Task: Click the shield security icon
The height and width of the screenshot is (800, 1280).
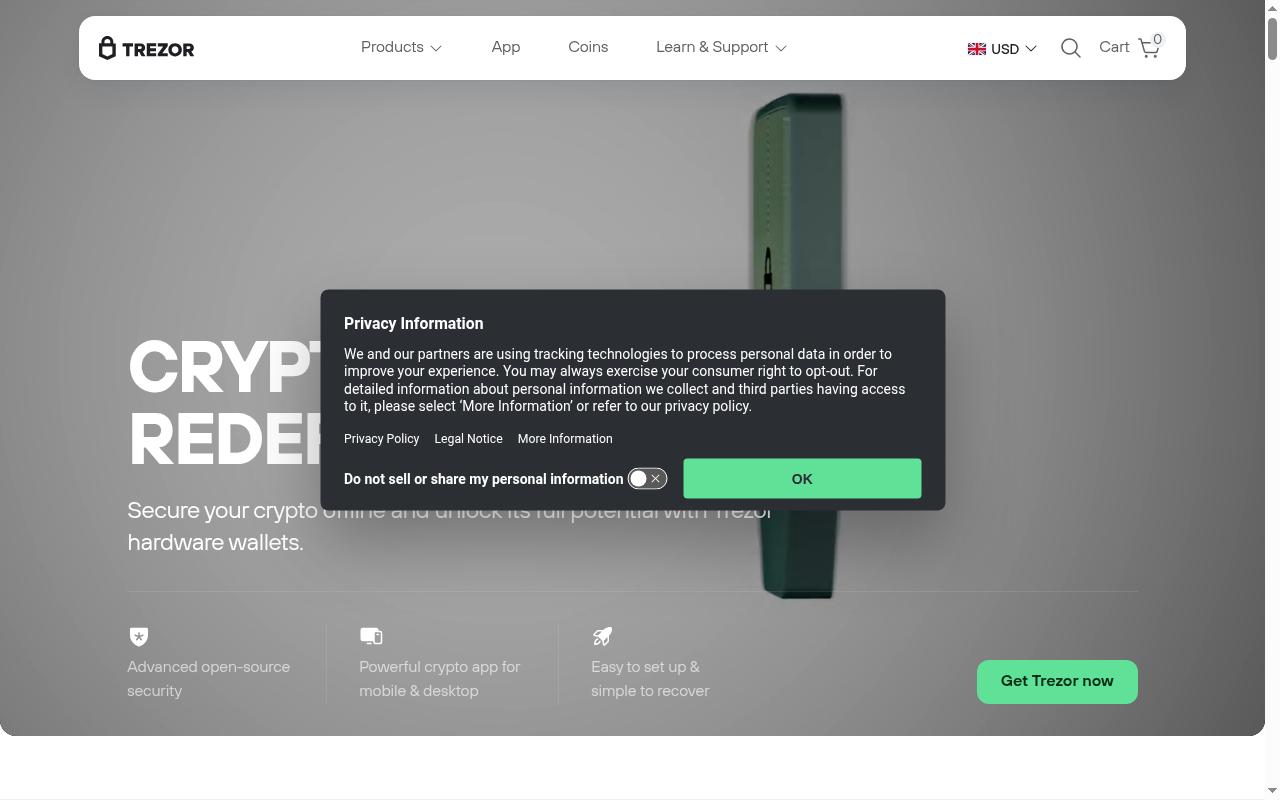Action: click(x=139, y=636)
